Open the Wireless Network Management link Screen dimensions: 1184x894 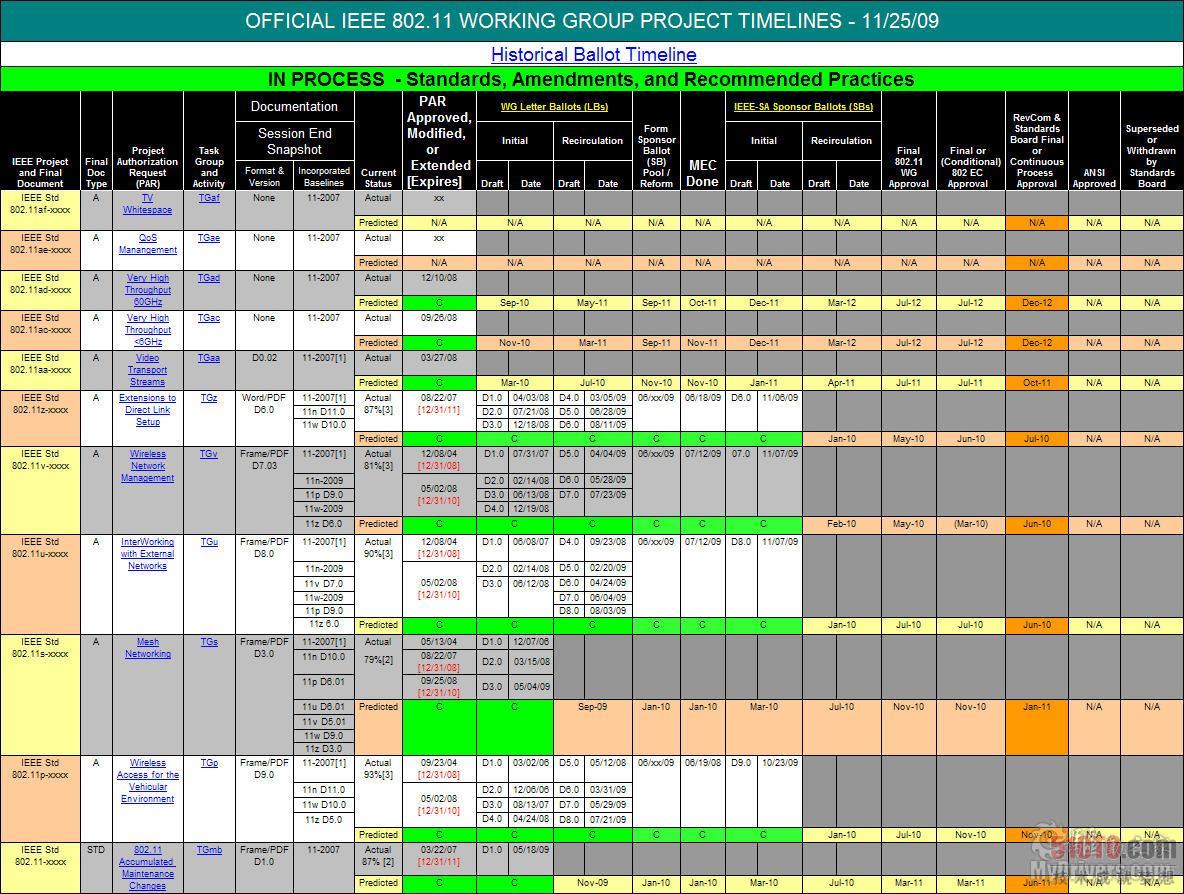[147, 466]
